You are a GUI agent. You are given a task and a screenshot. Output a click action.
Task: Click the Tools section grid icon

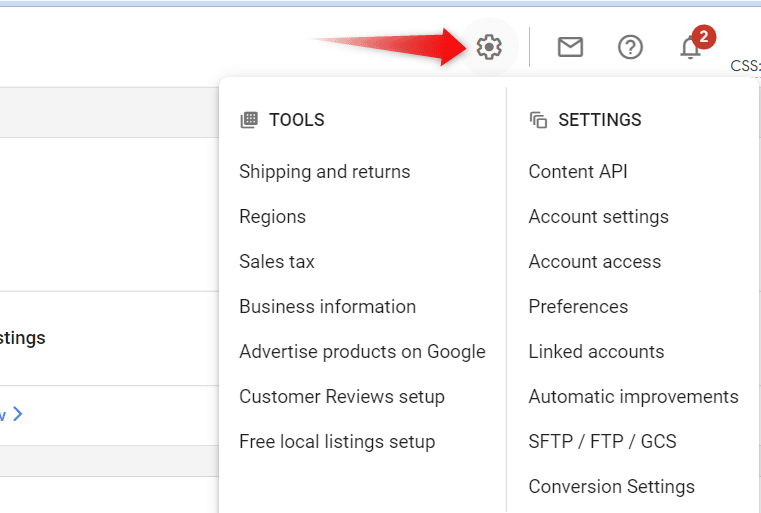pos(249,119)
